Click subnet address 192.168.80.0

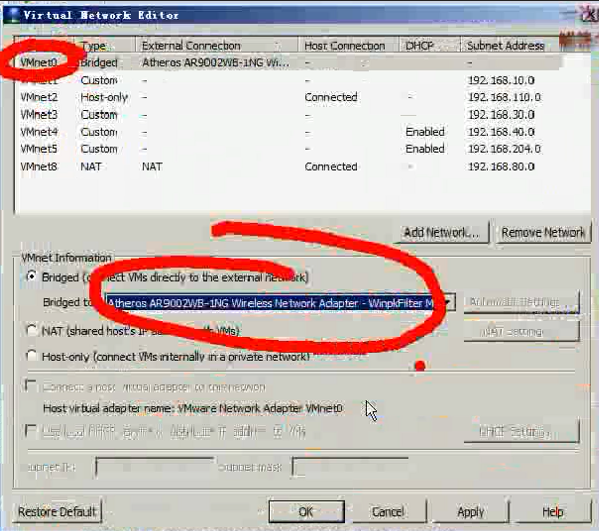(501, 167)
